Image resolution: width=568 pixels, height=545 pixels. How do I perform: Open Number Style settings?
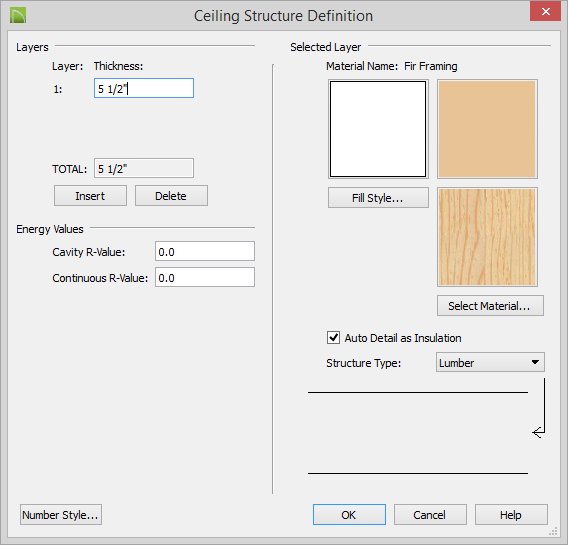click(61, 515)
